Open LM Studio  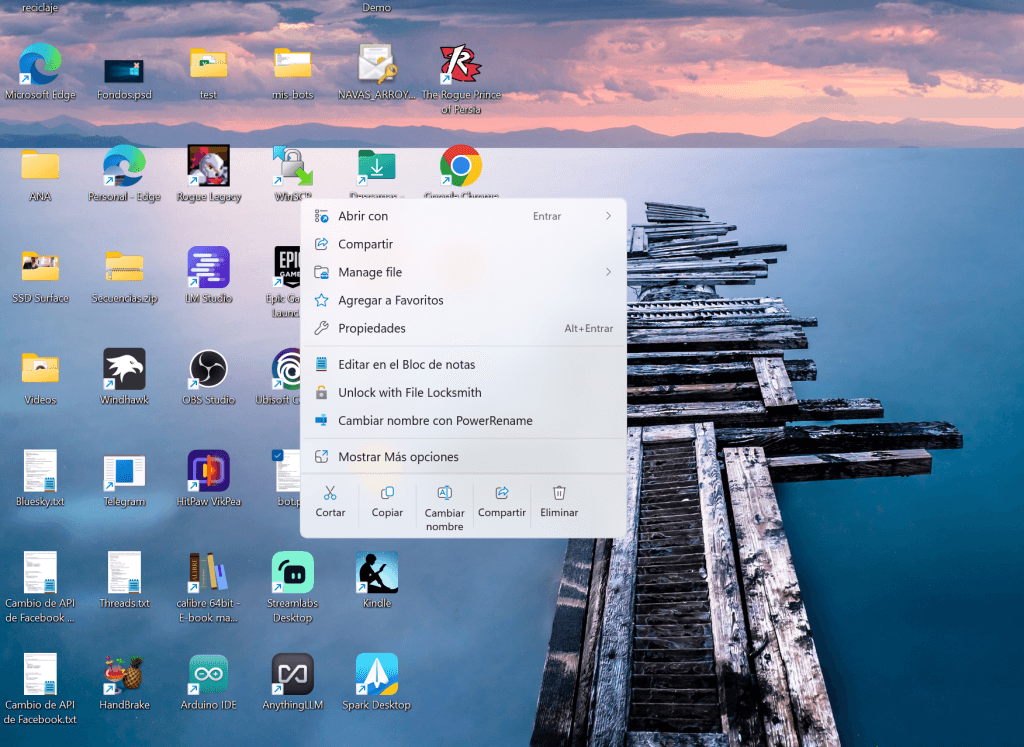(208, 270)
